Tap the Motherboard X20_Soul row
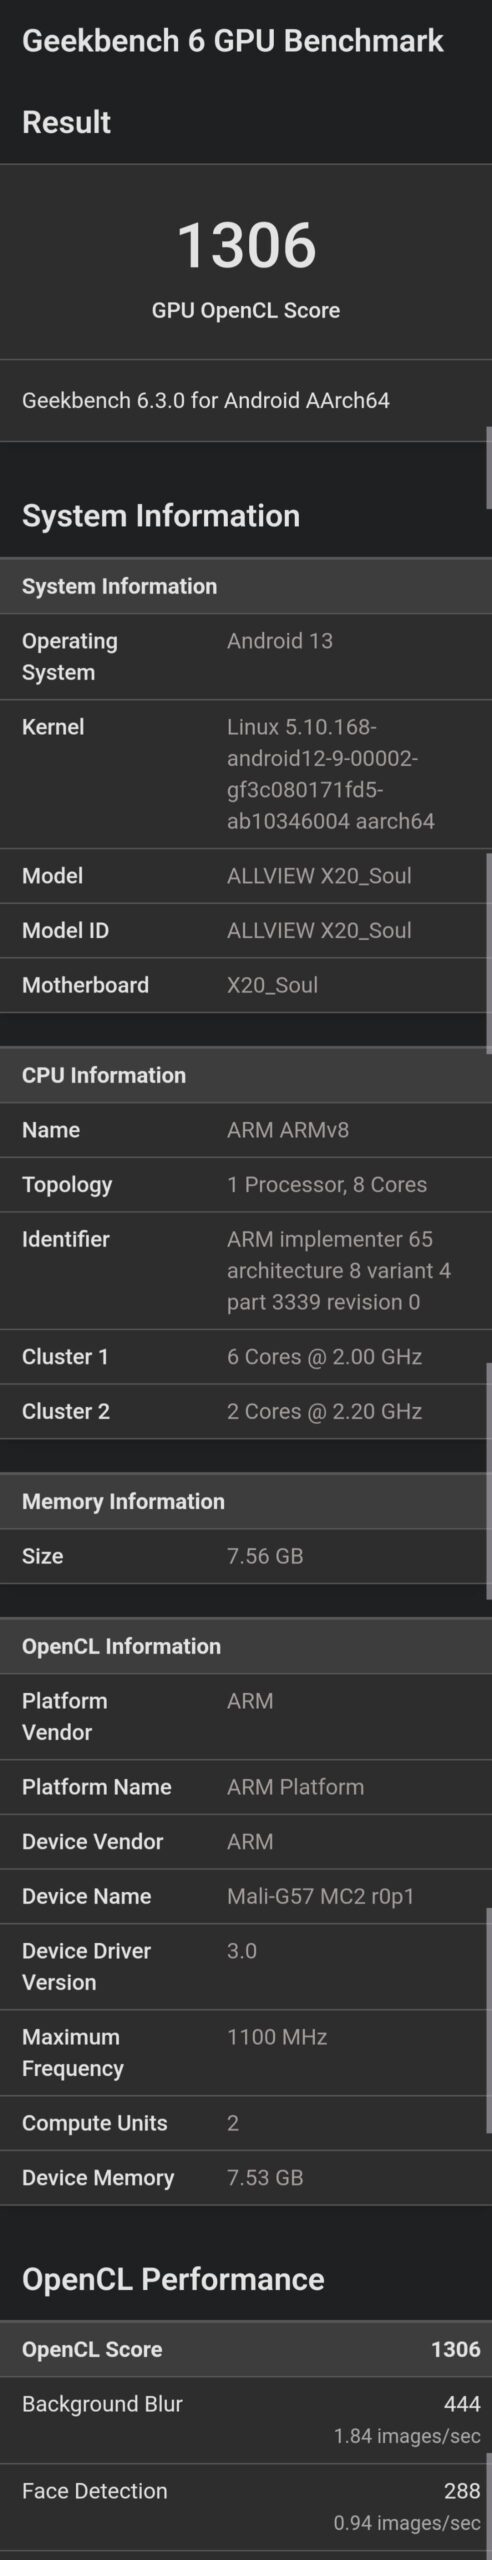492x2560 pixels. pos(246,985)
